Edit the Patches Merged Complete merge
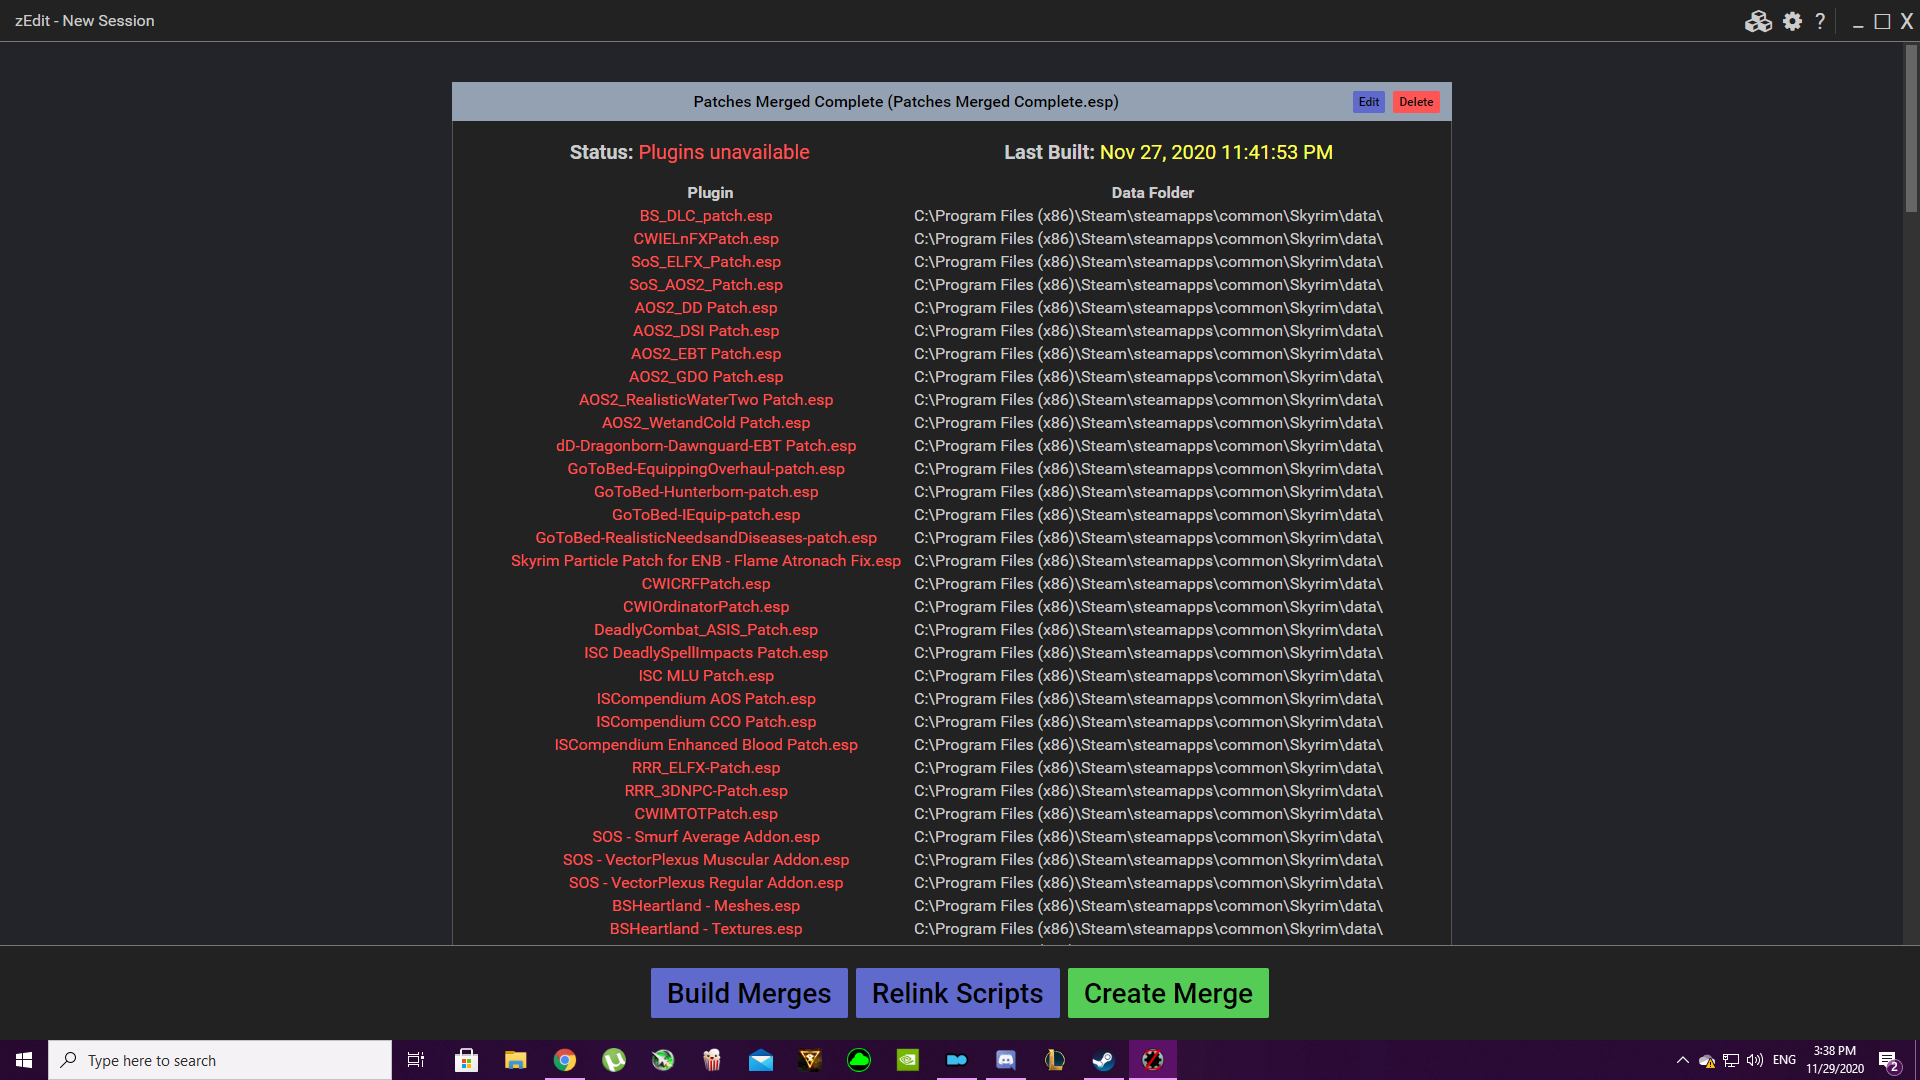 [1369, 102]
